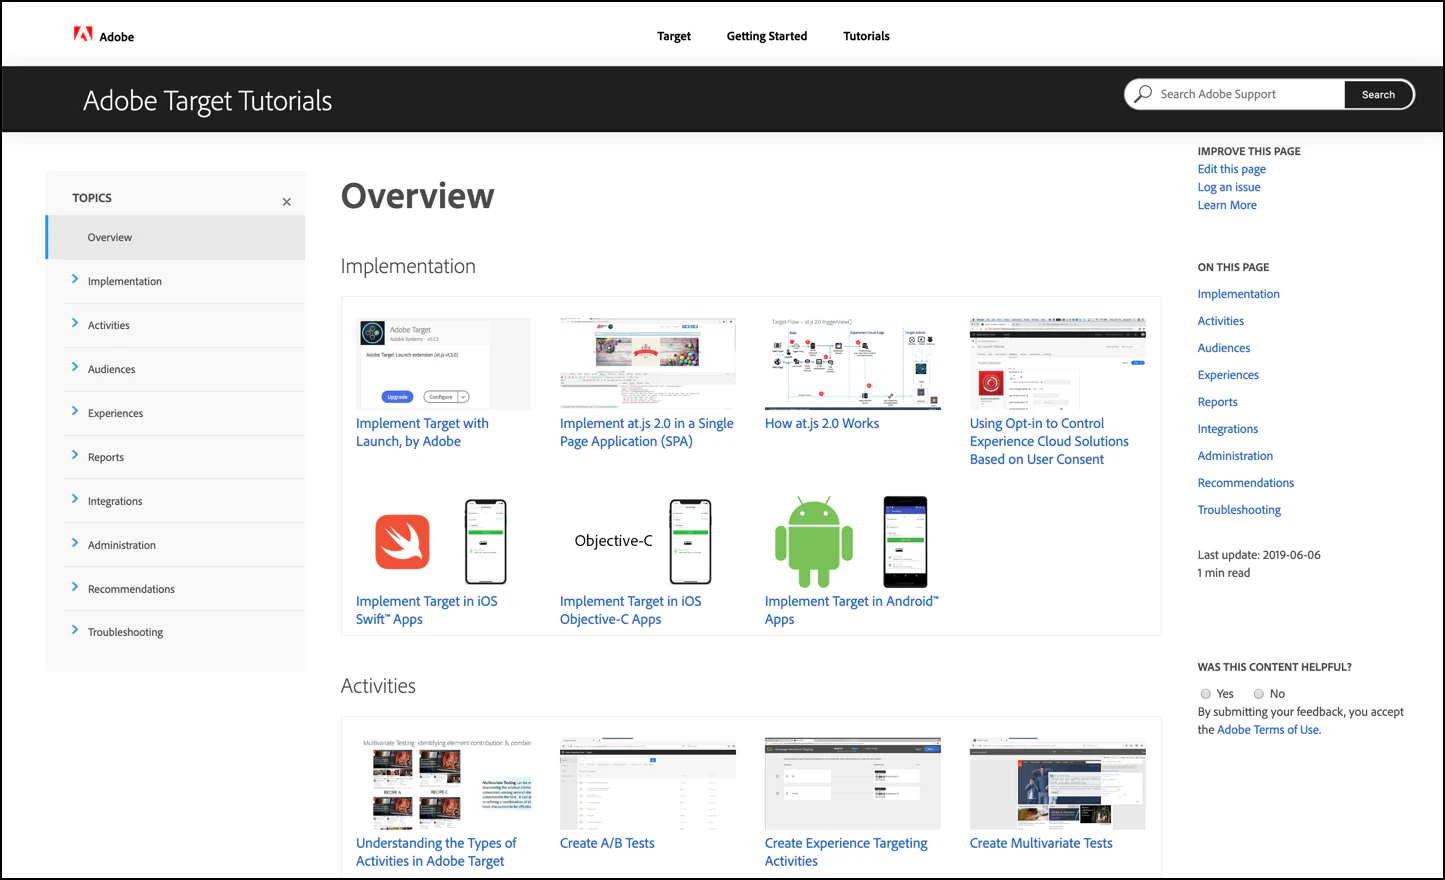Click the smartphone icon beside the Swift logo
The image size is (1445, 880).
pos(485,541)
